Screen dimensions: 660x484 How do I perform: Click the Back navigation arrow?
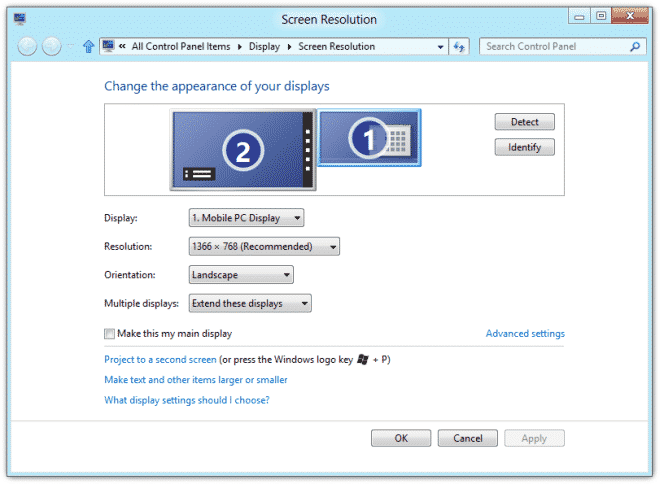coord(27,46)
